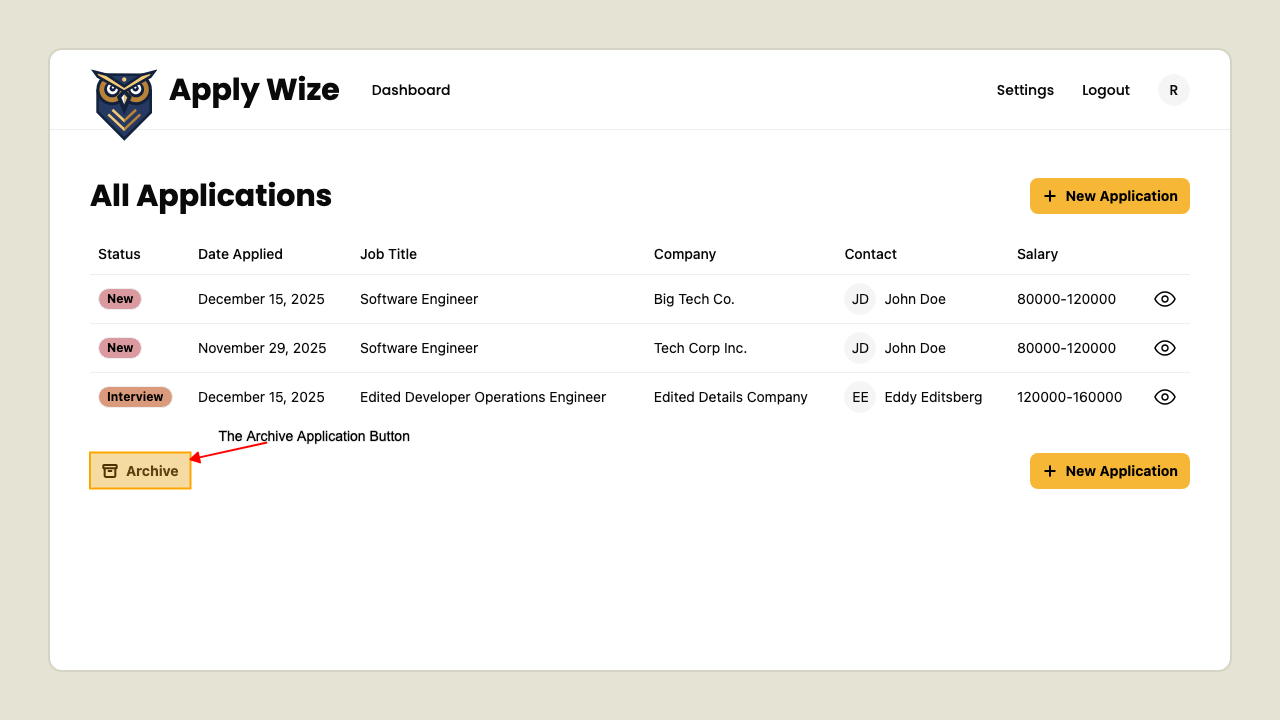Click the top New Application button

coord(1109,196)
